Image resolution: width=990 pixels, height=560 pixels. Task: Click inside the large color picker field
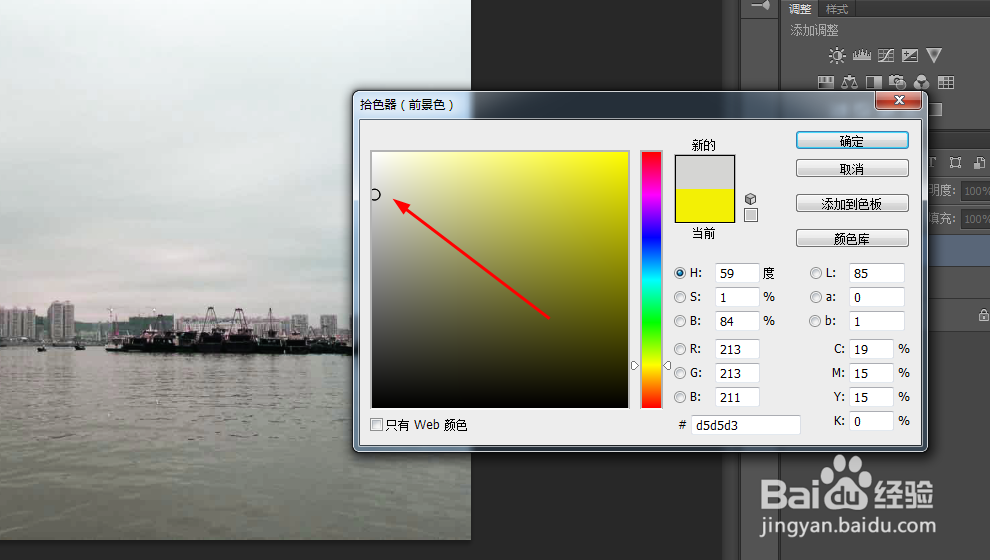pyautogui.click(x=499, y=280)
